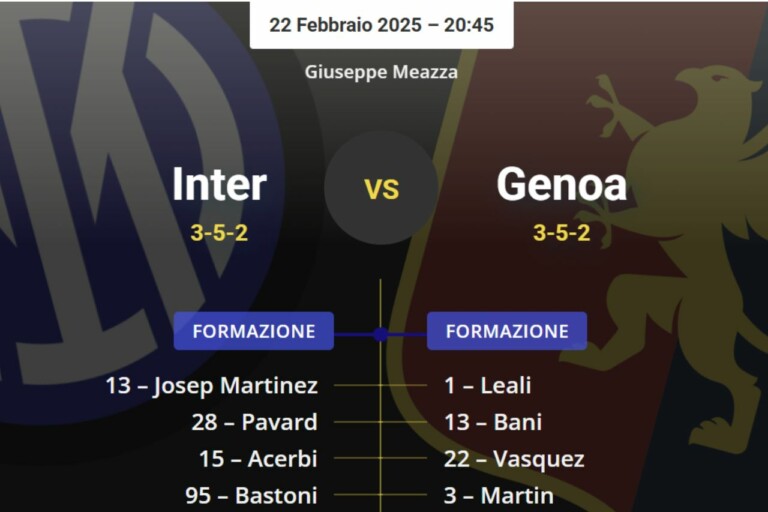Select Genoa player 13 – Bani
768x512 pixels.
(x=493, y=422)
